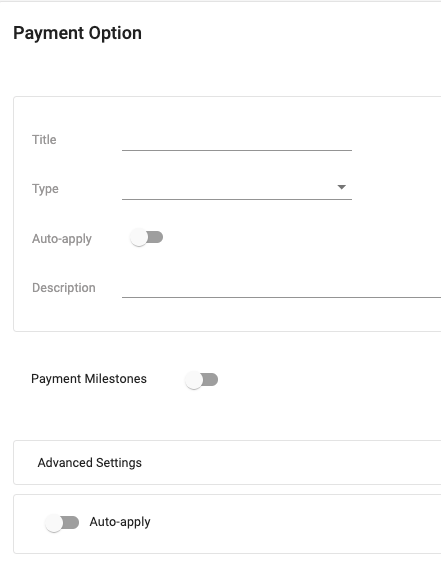Viewport: 441px width, 563px height.
Task: Enable the Auto-apply switch below Type
Action: [x=147, y=238]
